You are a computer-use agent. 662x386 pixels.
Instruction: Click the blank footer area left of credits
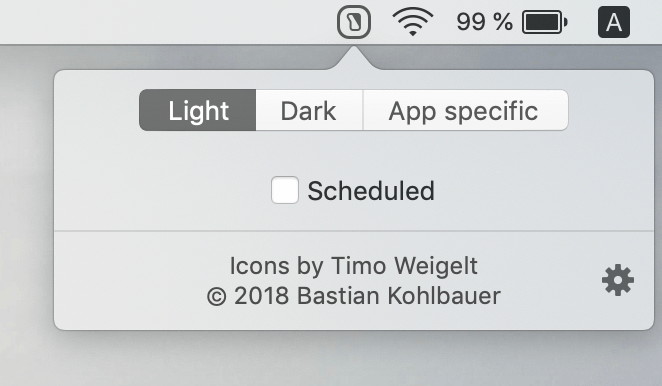point(129,281)
